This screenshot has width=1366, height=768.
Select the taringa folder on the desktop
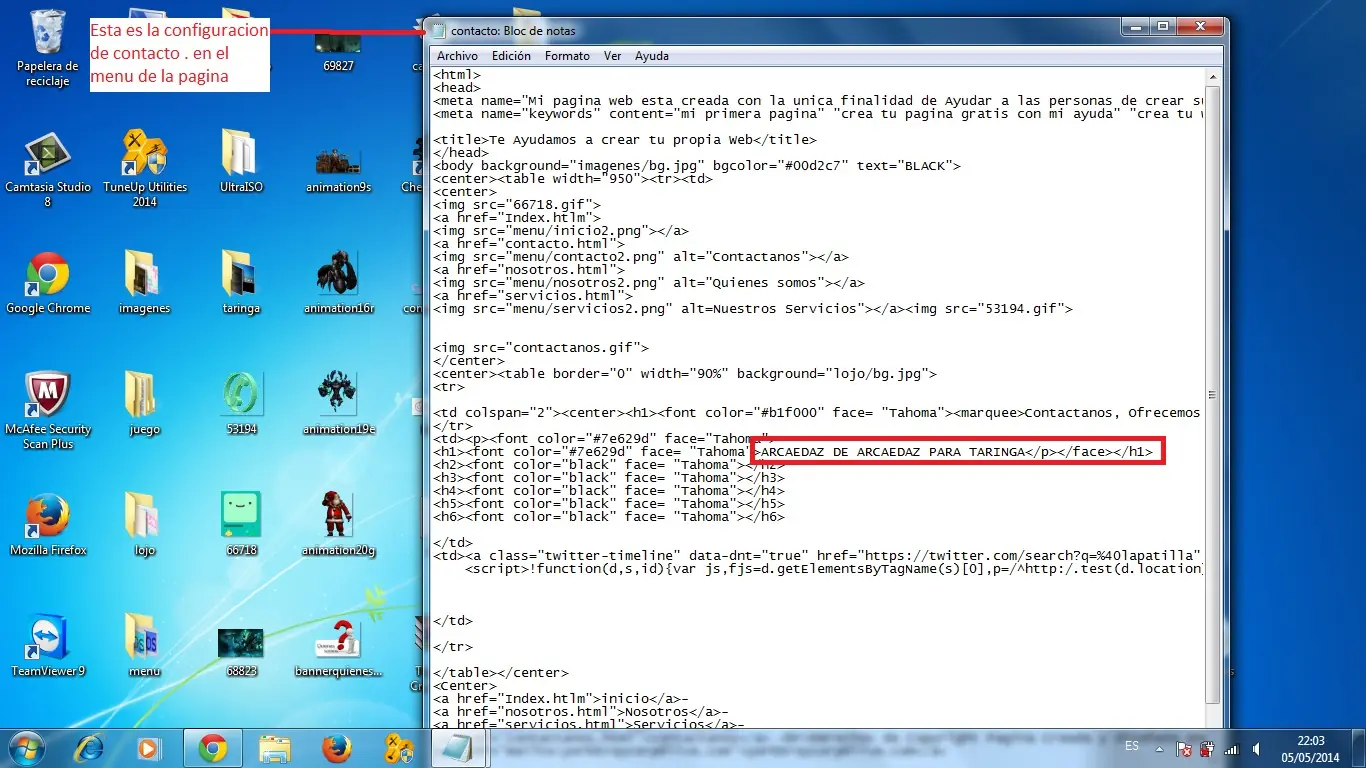pos(241,283)
